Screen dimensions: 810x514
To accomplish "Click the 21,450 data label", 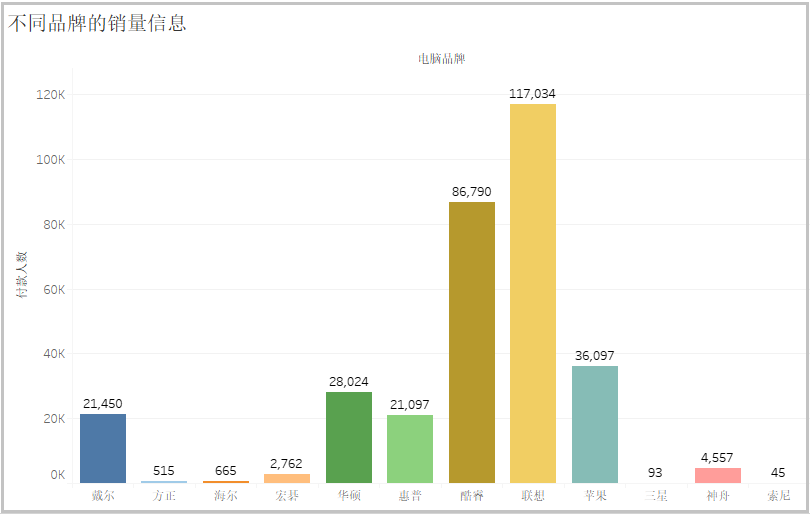I will pos(103,404).
